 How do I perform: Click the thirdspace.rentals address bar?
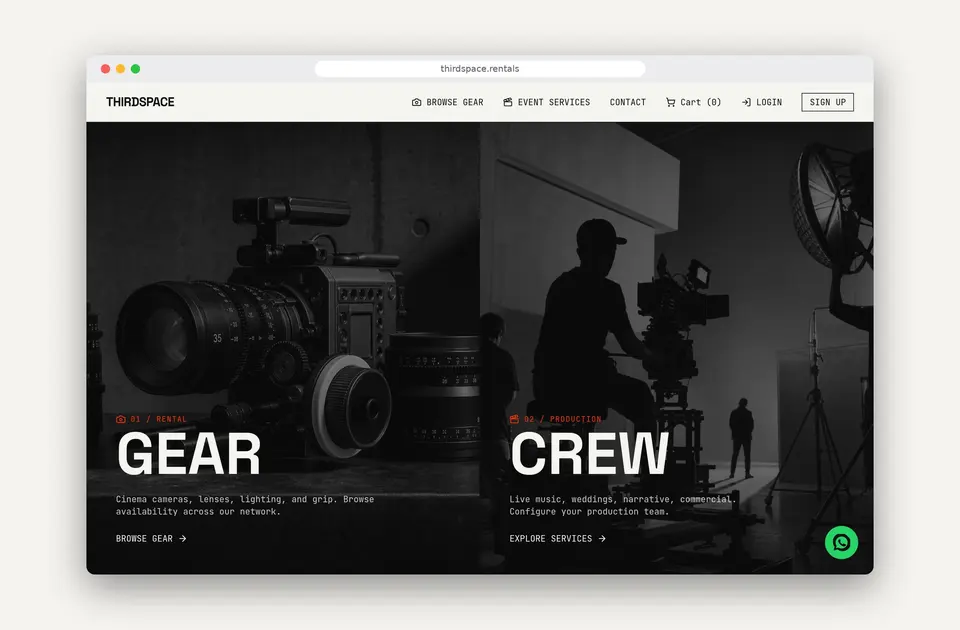(x=480, y=69)
